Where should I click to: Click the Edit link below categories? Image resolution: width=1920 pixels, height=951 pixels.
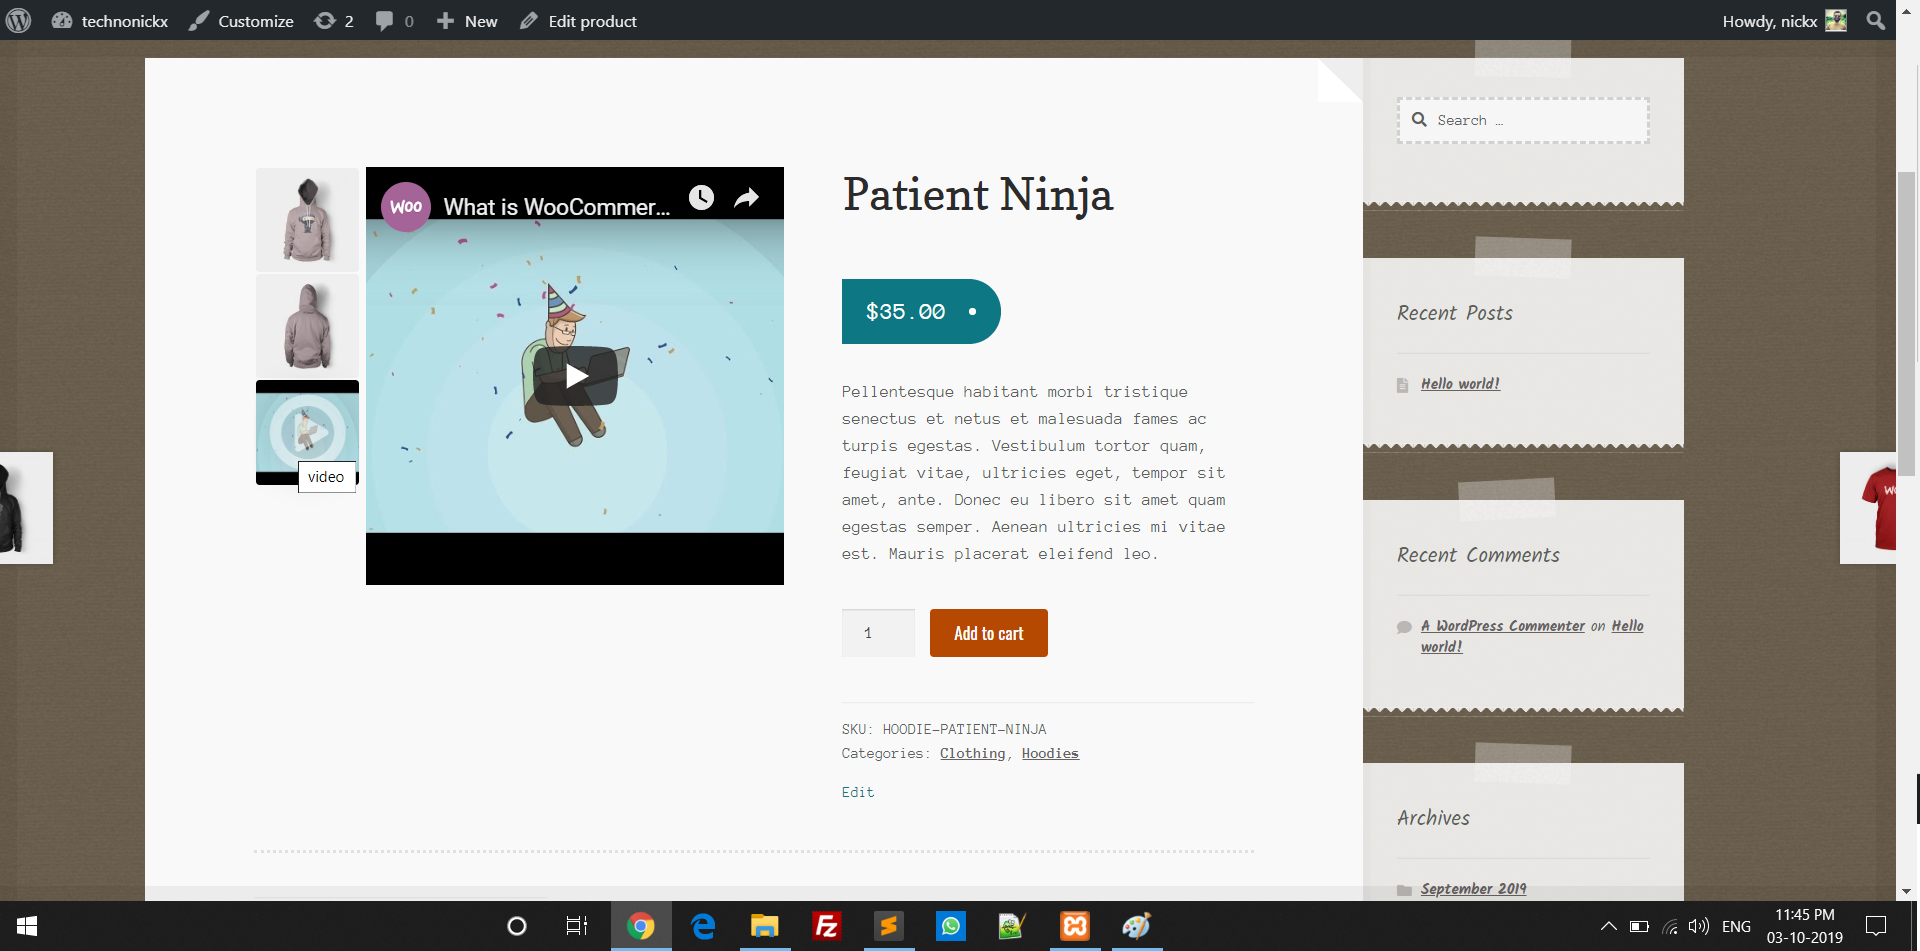point(858,792)
